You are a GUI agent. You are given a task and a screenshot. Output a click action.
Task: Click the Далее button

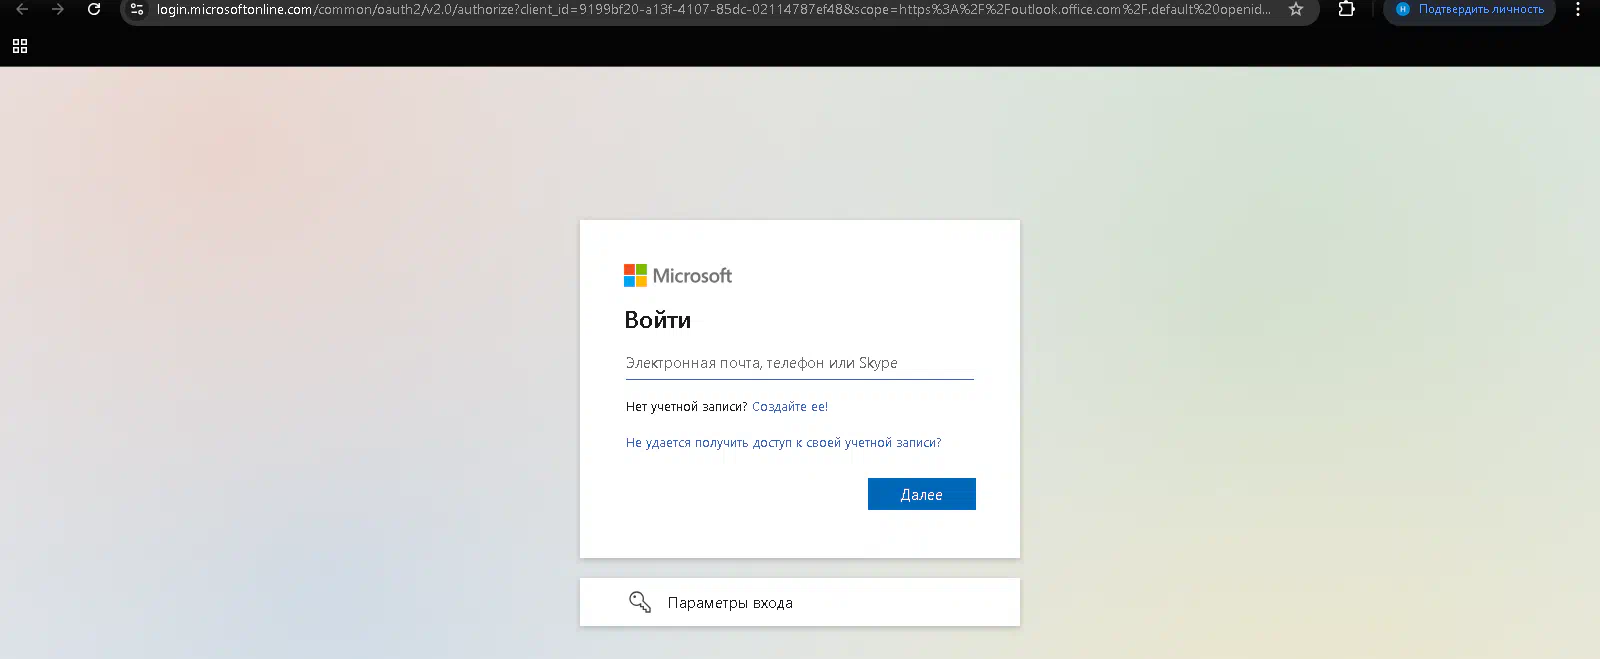point(922,494)
